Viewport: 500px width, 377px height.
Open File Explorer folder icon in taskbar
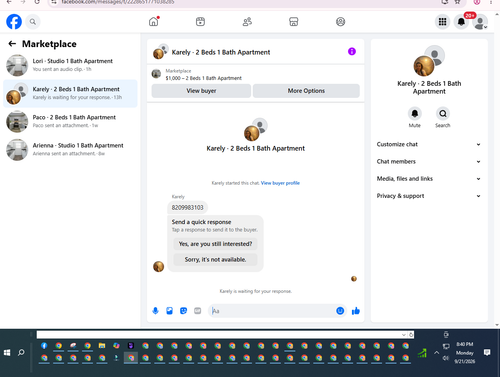(102, 346)
